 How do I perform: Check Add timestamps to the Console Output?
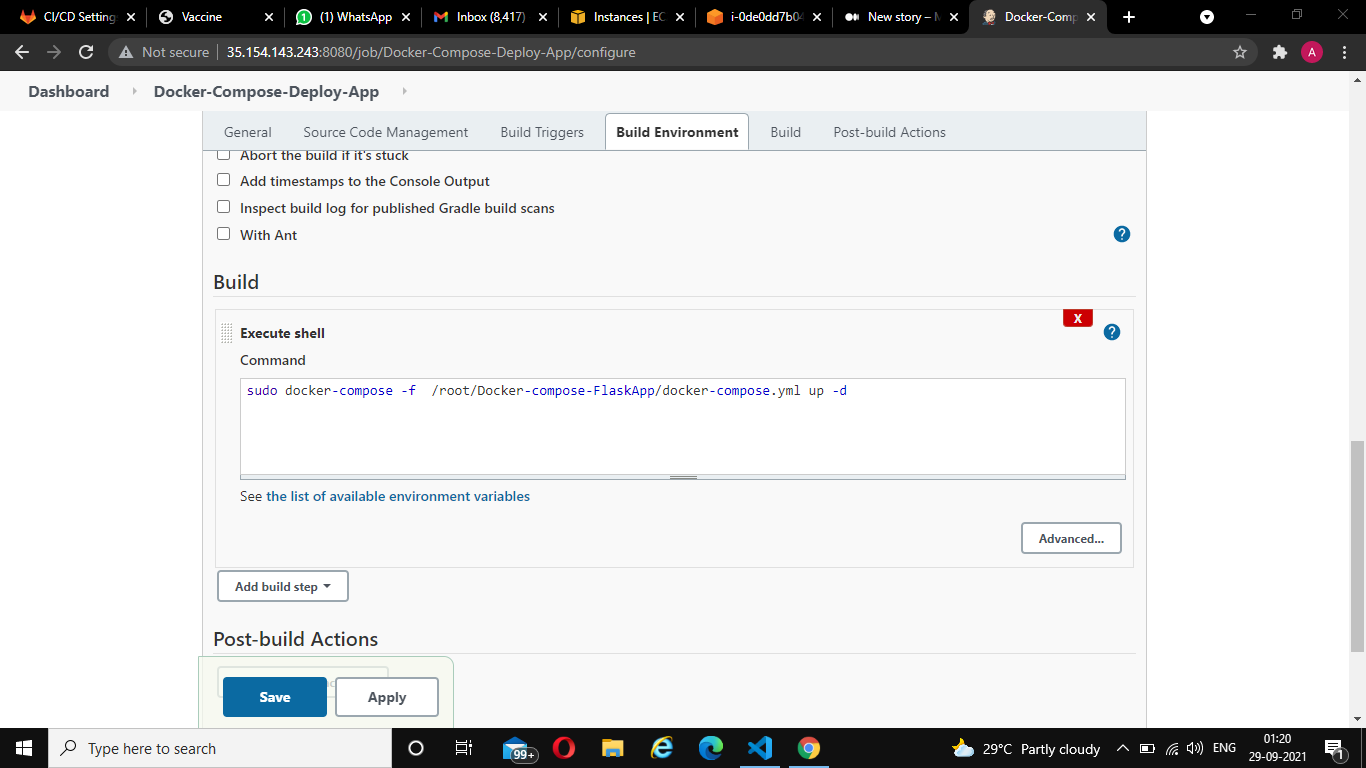(223, 179)
